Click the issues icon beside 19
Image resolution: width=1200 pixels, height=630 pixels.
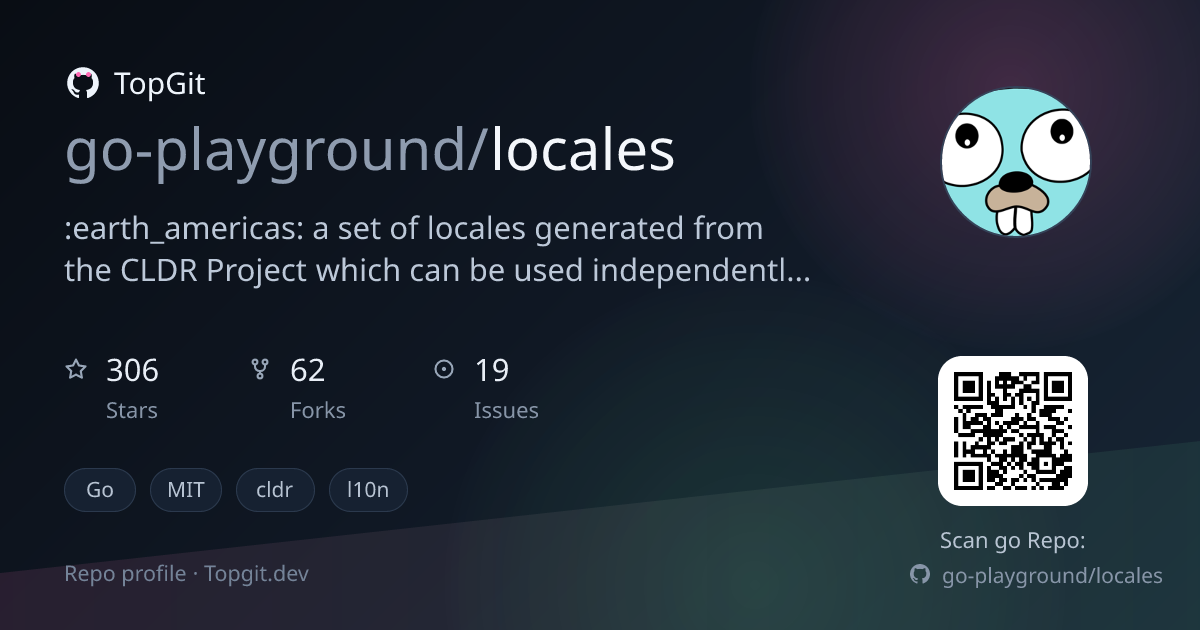point(444,370)
